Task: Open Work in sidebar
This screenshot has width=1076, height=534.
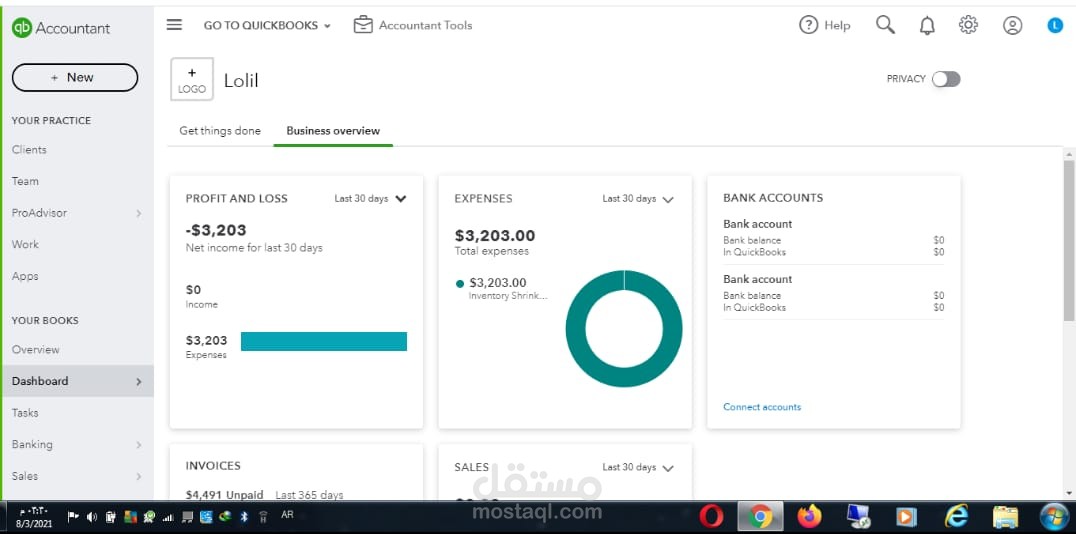Action: (x=25, y=244)
